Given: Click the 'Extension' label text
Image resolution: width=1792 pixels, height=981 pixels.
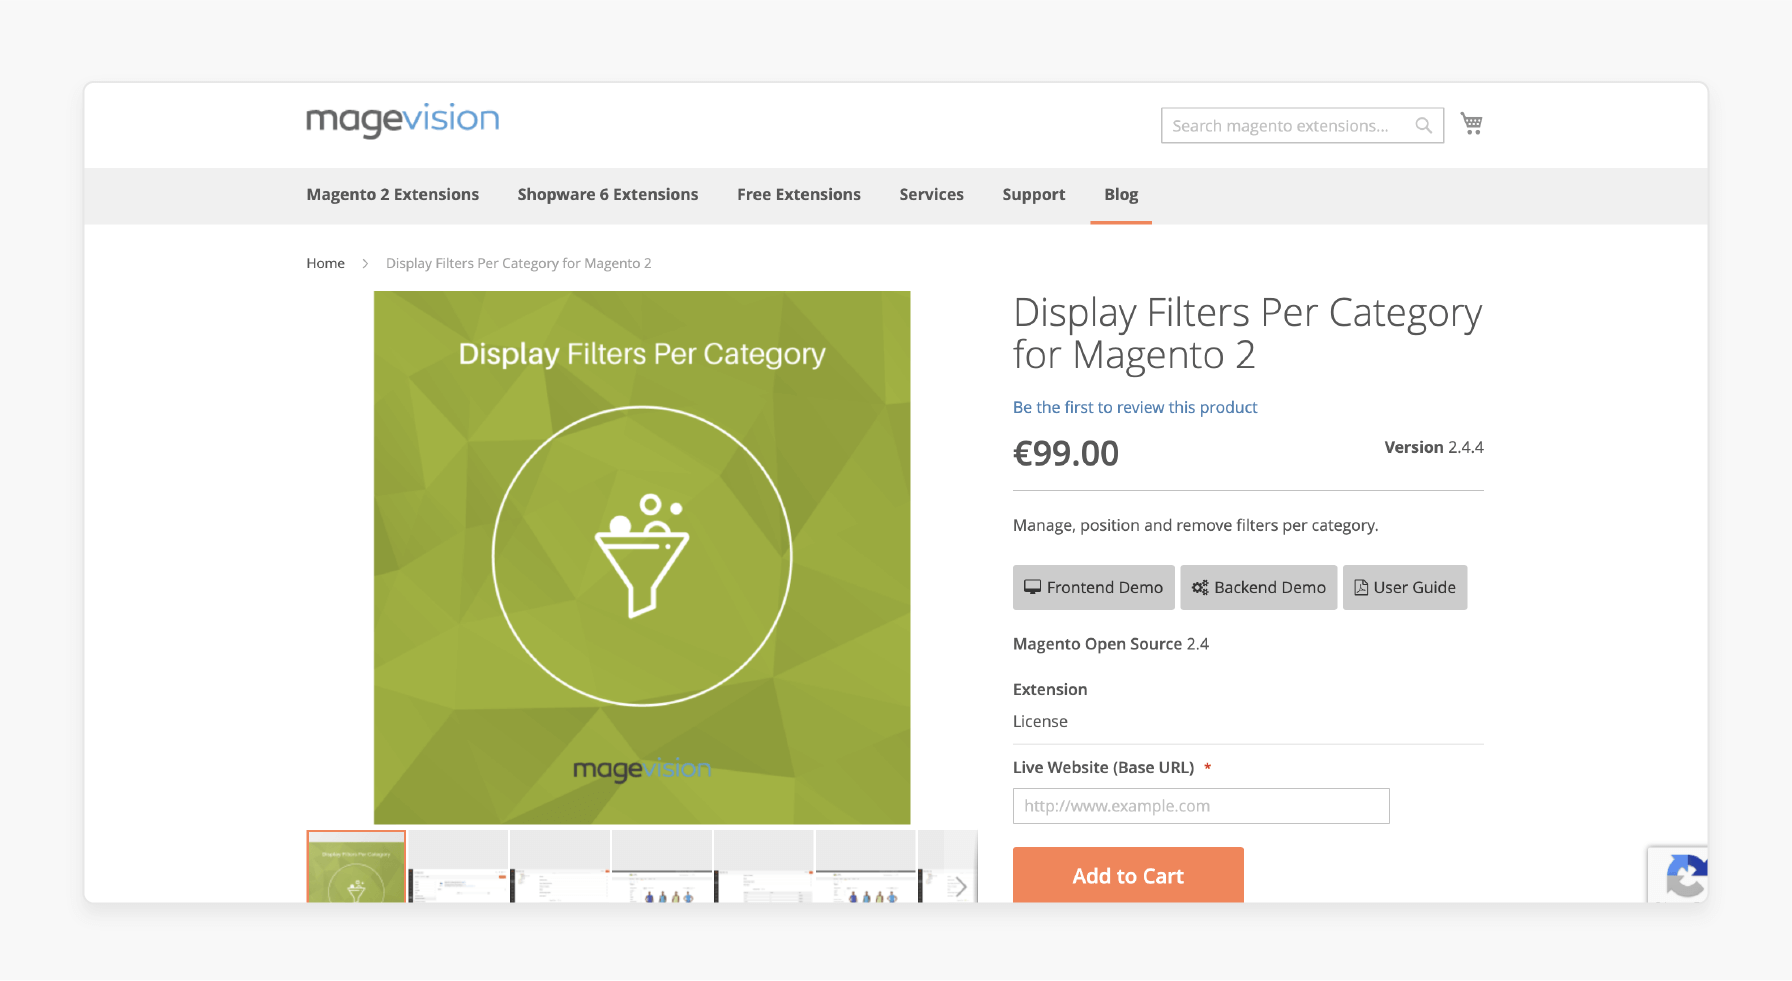Looking at the screenshot, I should (x=1050, y=689).
